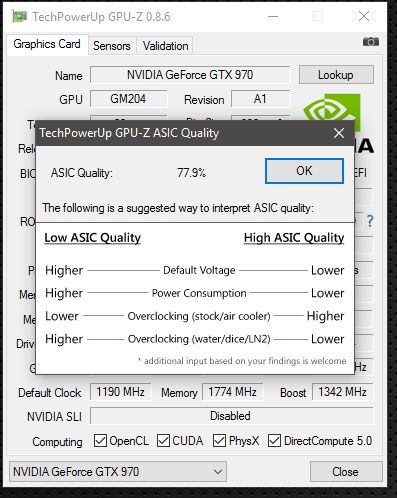
Task: Click the Name field showing GTX 970
Action: click(190, 75)
